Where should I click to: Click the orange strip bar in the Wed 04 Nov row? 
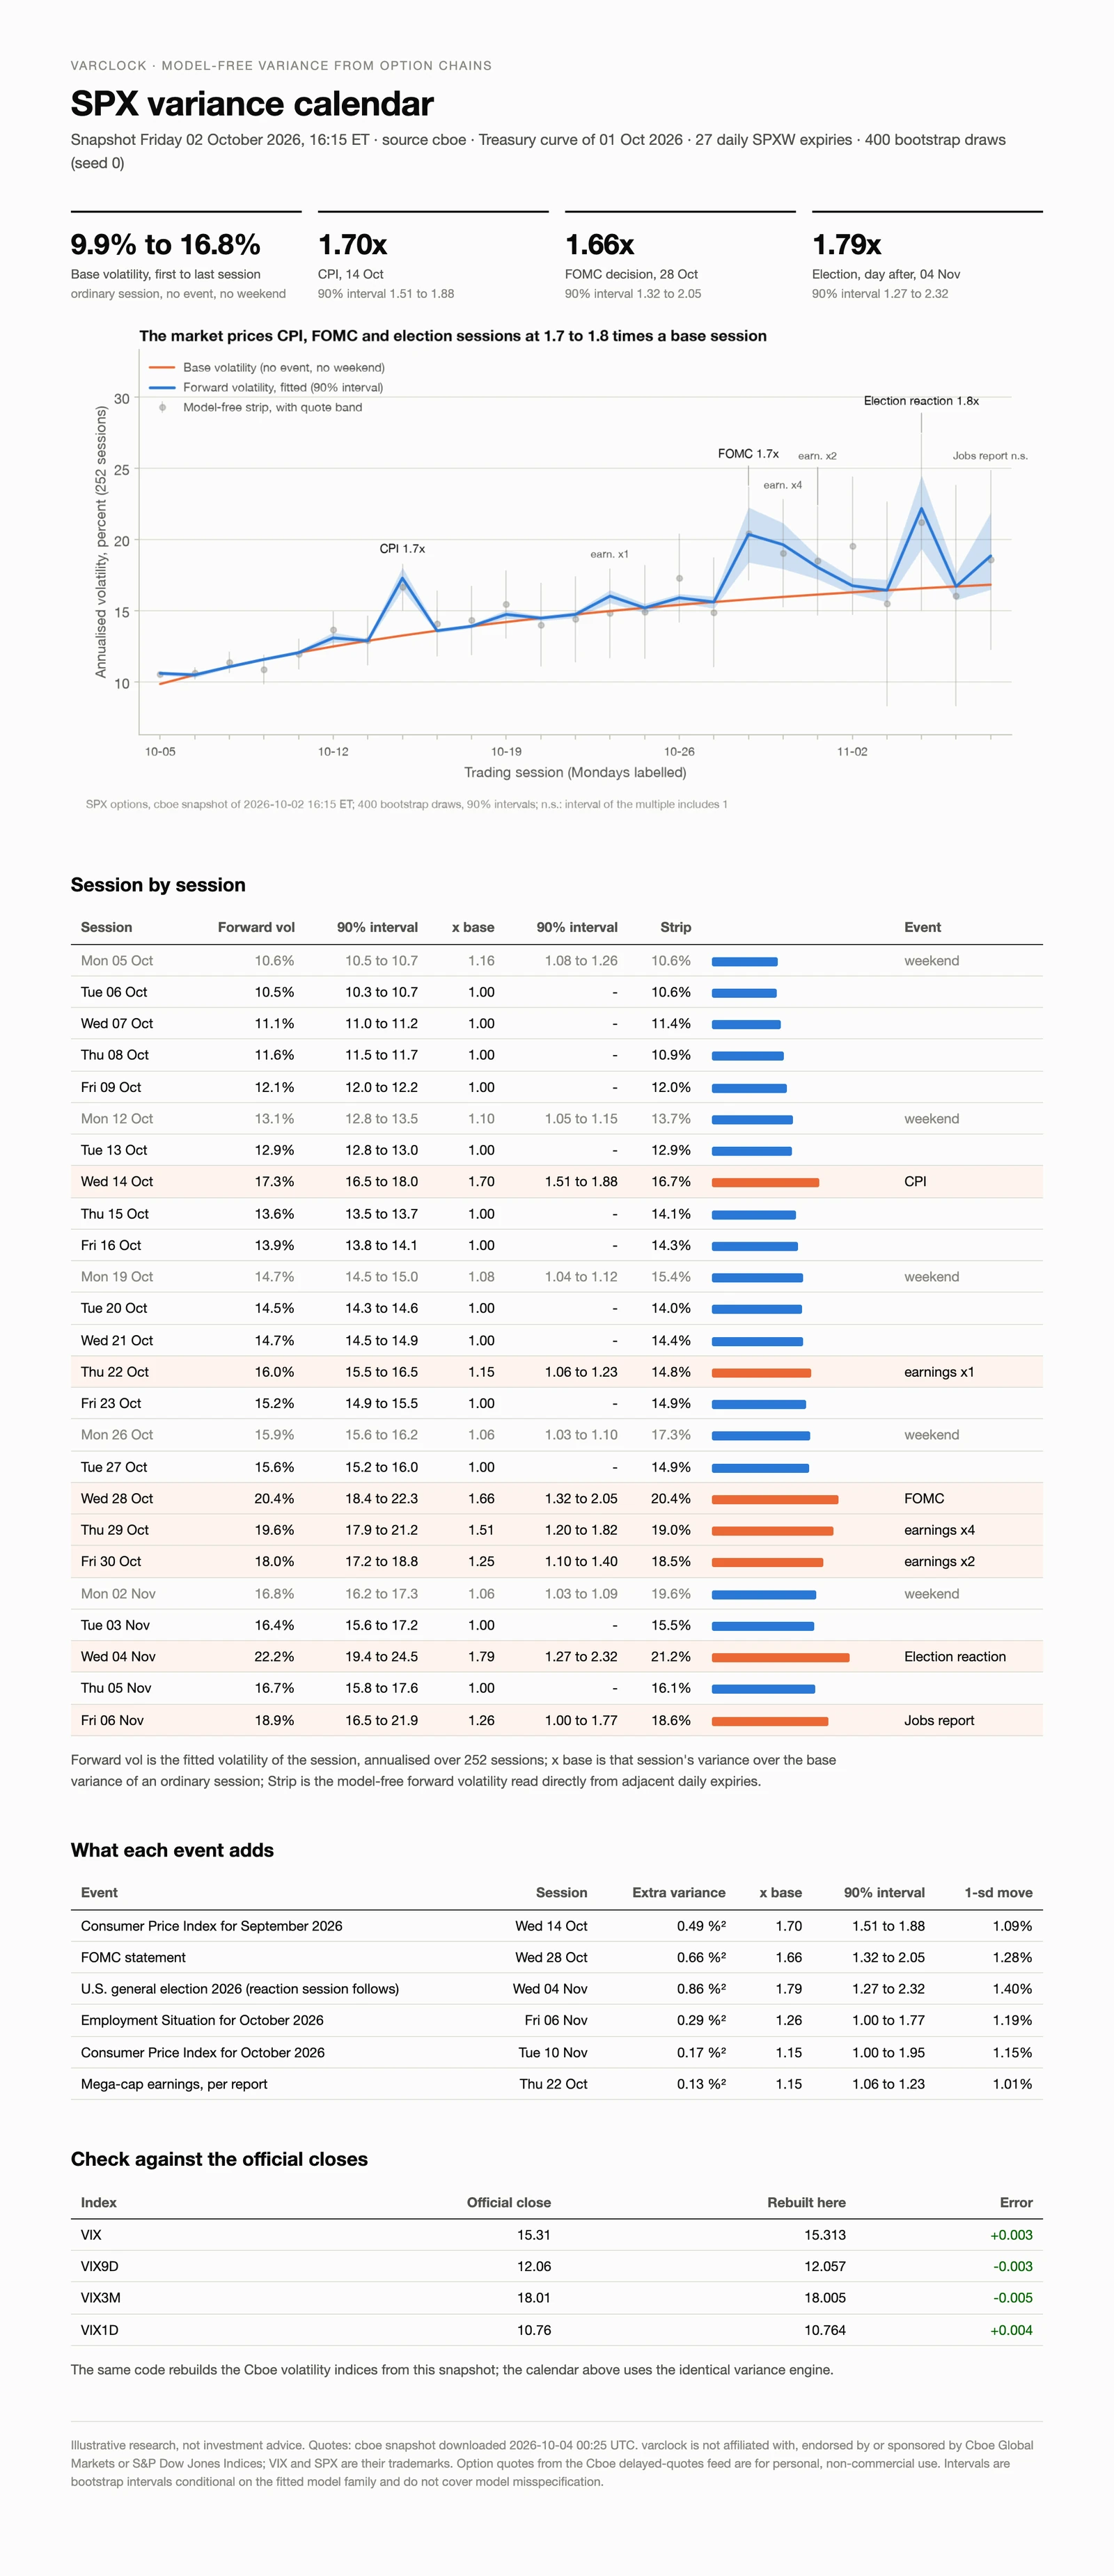point(780,1657)
